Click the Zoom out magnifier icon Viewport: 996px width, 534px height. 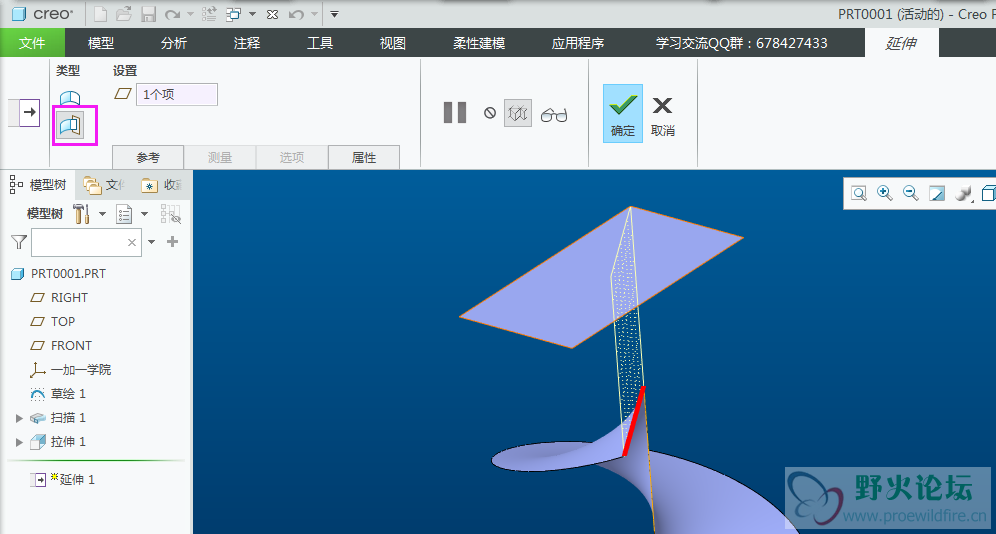click(x=911, y=194)
